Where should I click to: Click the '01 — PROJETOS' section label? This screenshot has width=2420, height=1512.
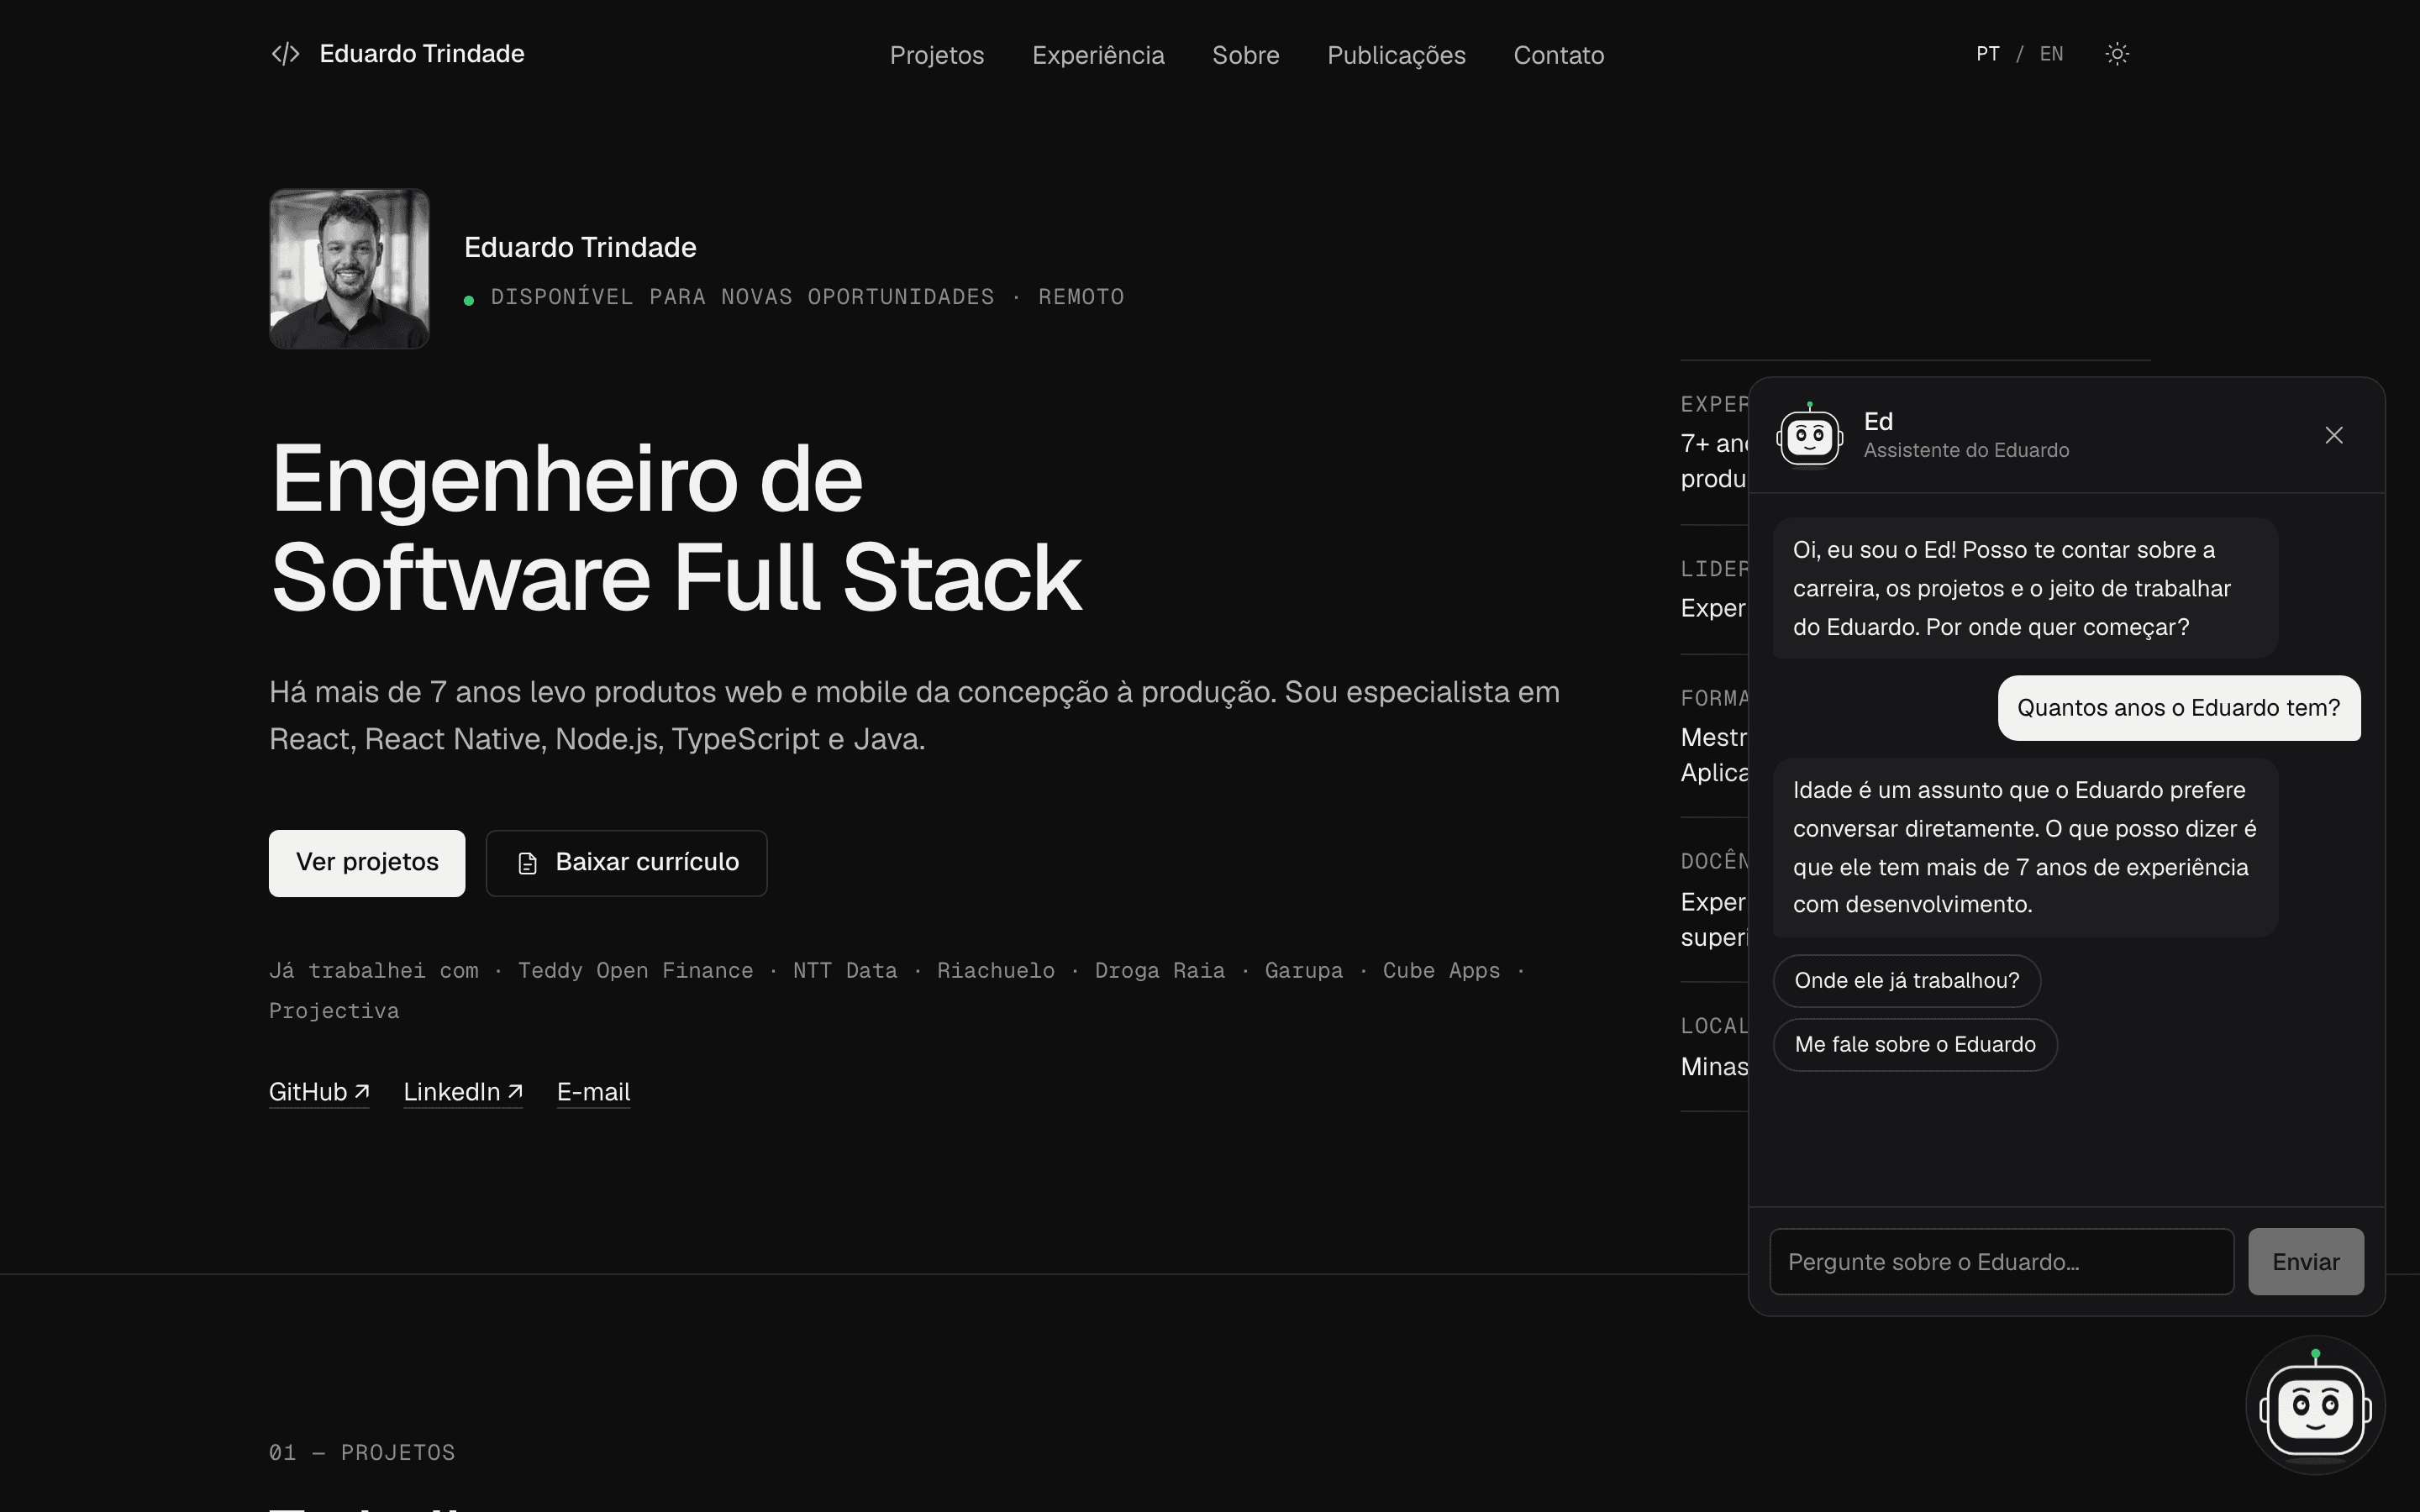tap(362, 1453)
